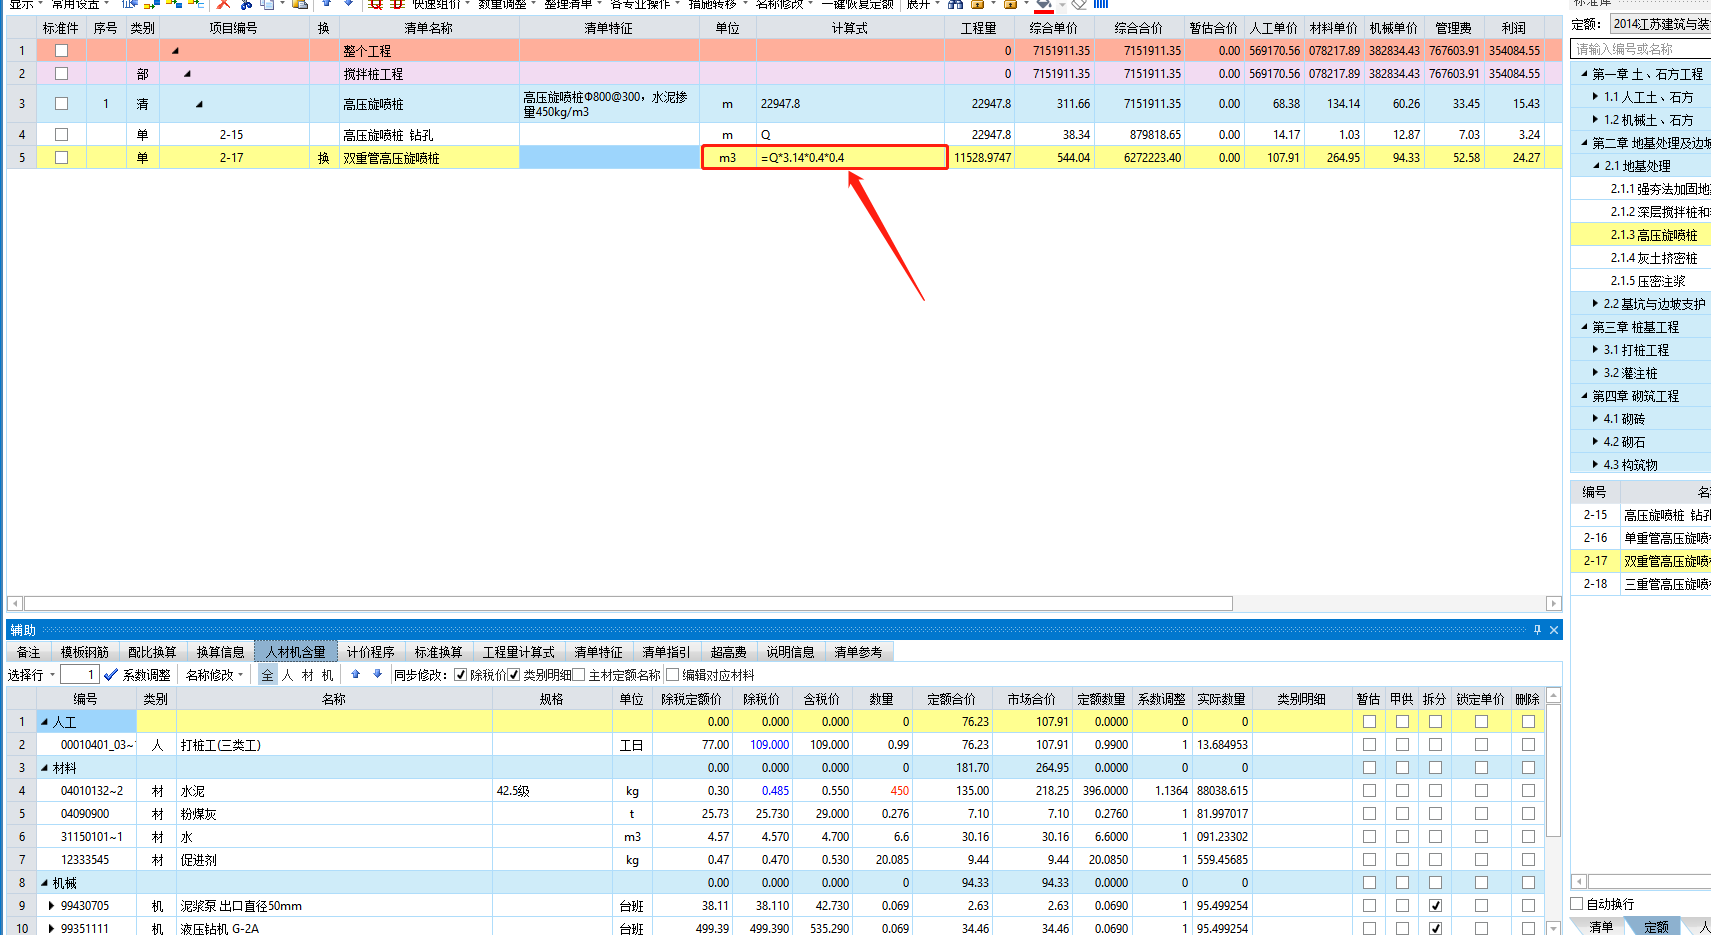Uncheck 拆分 checkbox for 泥浆泵 row
Screen dimensions: 1711x935
click(1435, 905)
